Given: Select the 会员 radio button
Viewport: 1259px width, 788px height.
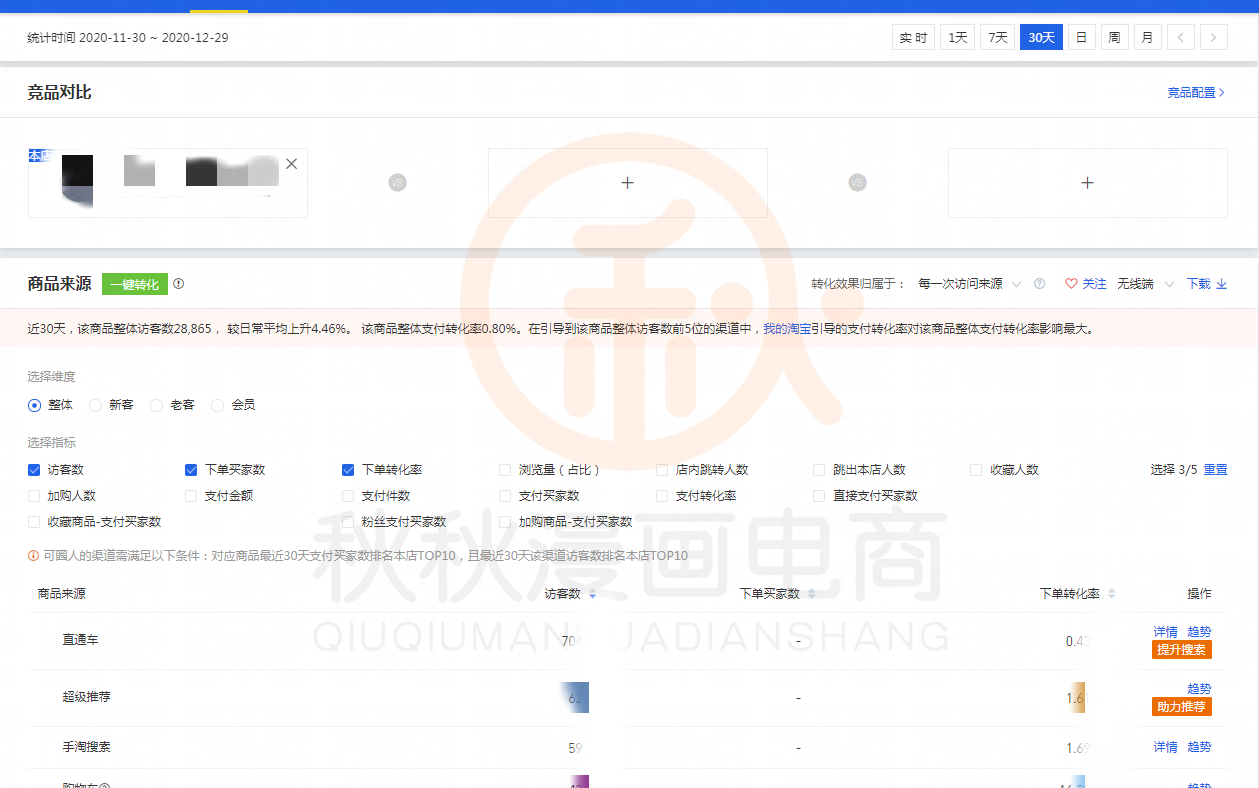Looking at the screenshot, I should coord(218,405).
